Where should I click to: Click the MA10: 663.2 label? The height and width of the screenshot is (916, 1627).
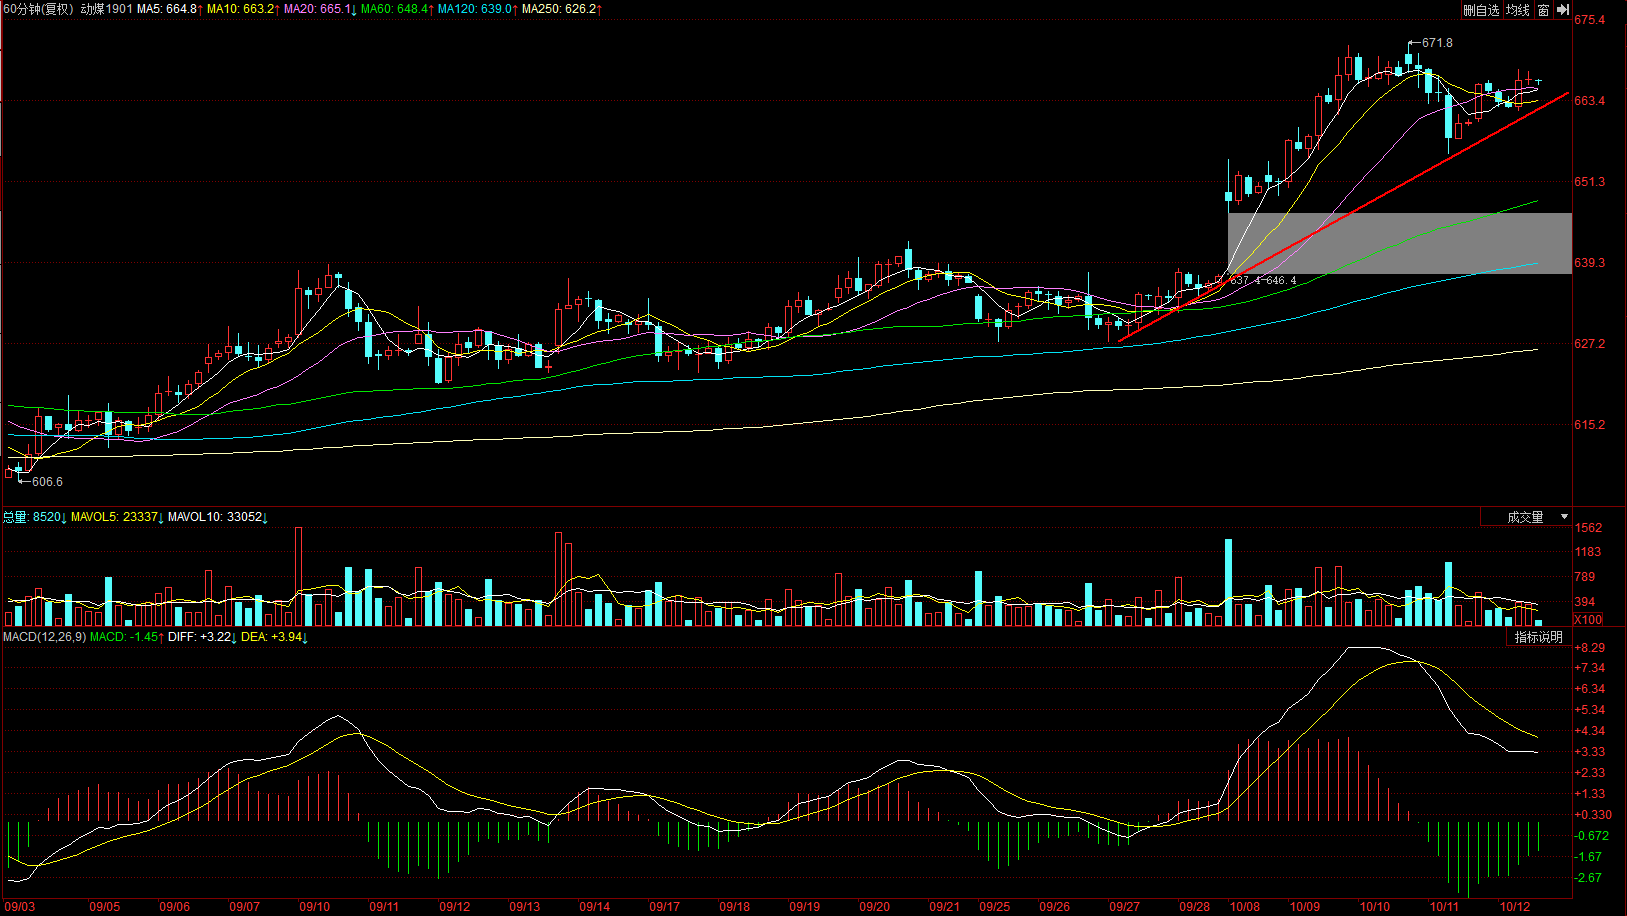click(242, 9)
